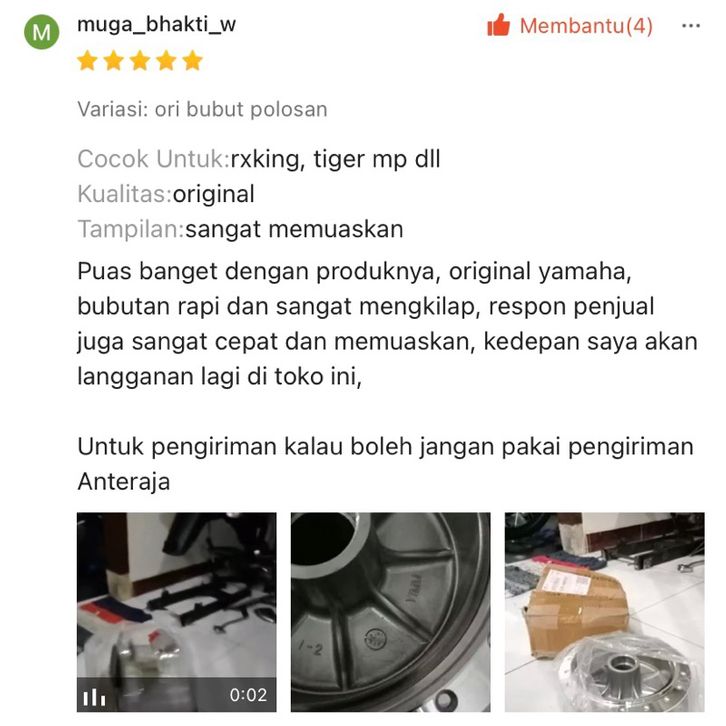The image size is (726, 726).
Task: Tap the thumbs-up Membantu icon
Action: pyautogui.click(x=498, y=25)
